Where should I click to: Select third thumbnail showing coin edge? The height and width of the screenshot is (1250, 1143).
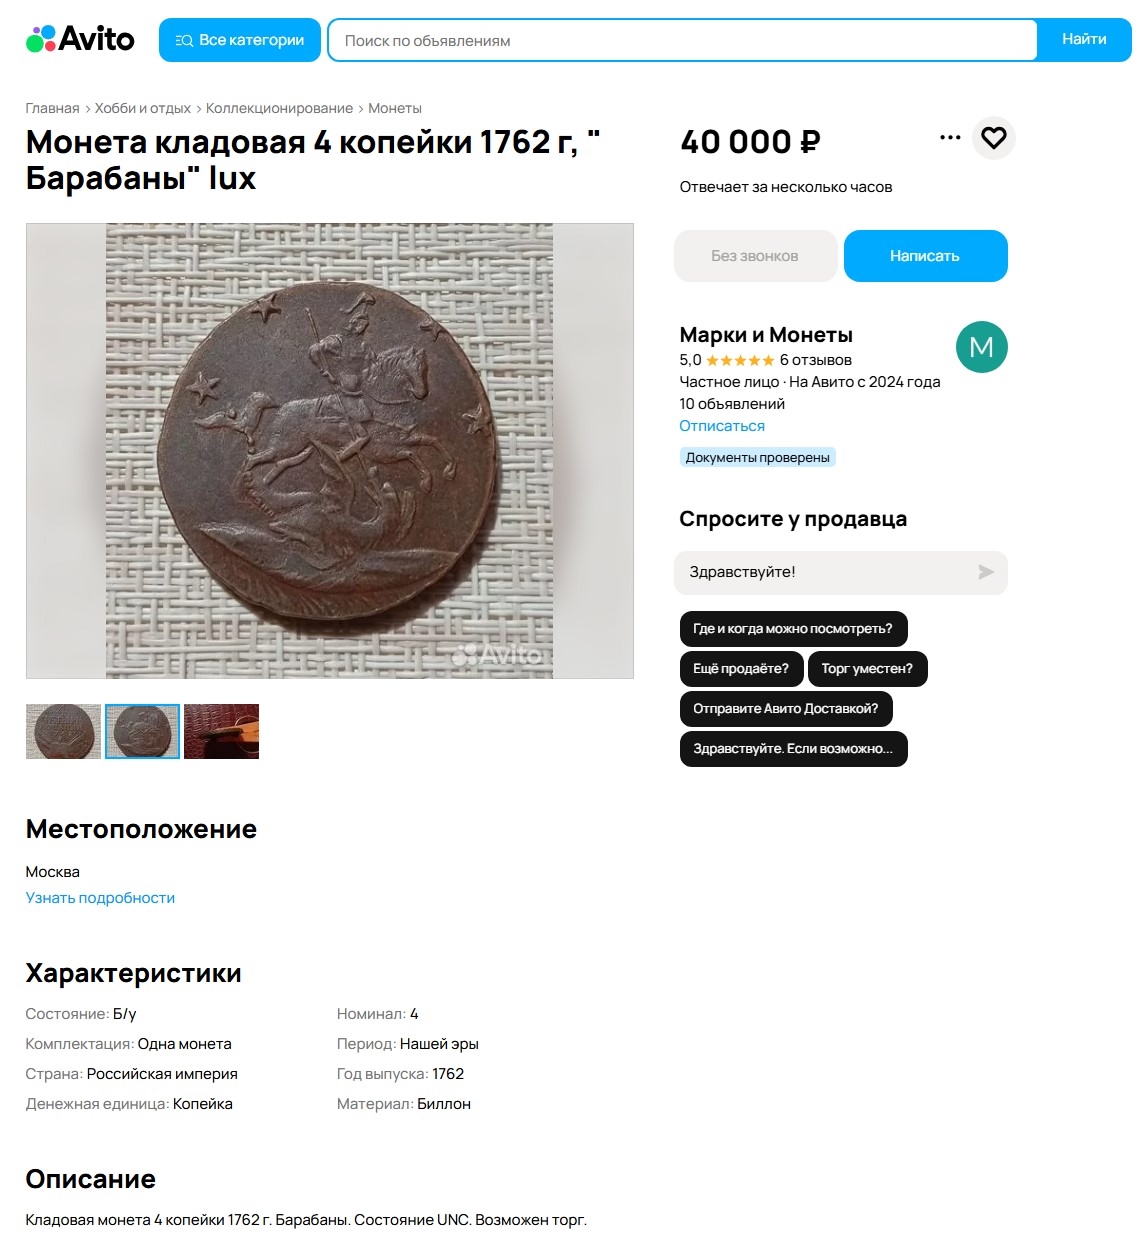pos(221,731)
